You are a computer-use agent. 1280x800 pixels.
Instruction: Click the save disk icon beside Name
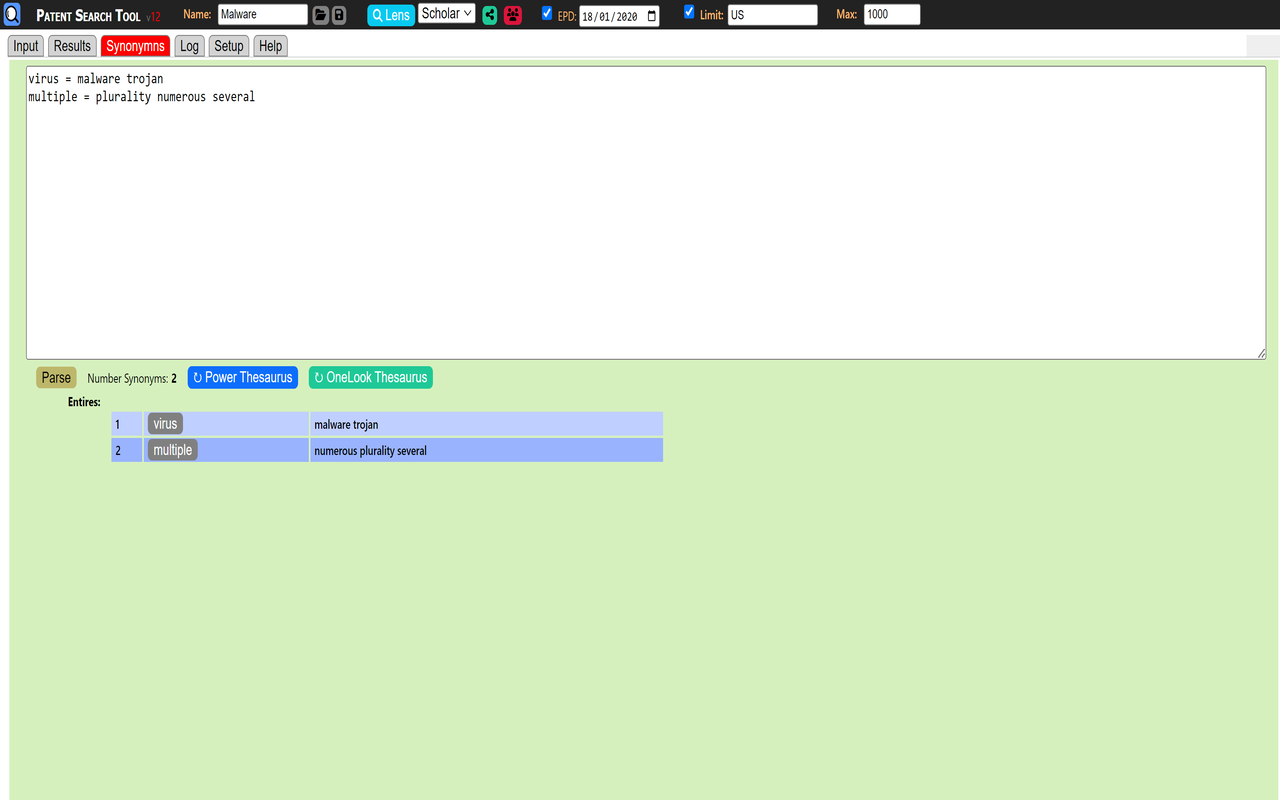[x=339, y=15]
